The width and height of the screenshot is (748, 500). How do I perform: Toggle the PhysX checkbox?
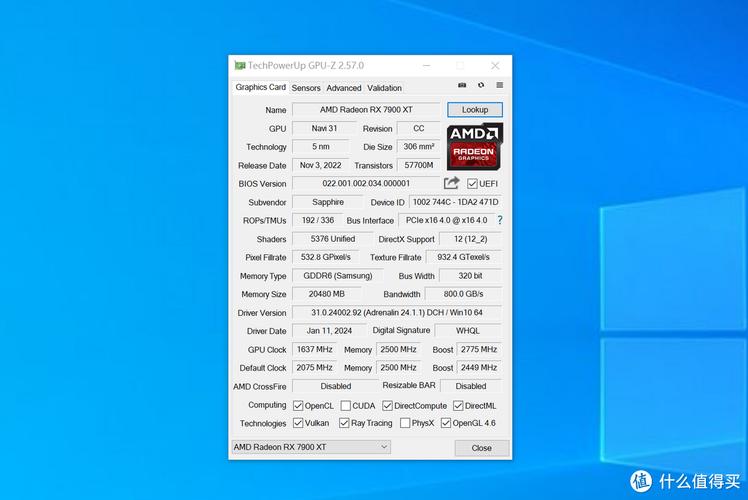[405, 423]
